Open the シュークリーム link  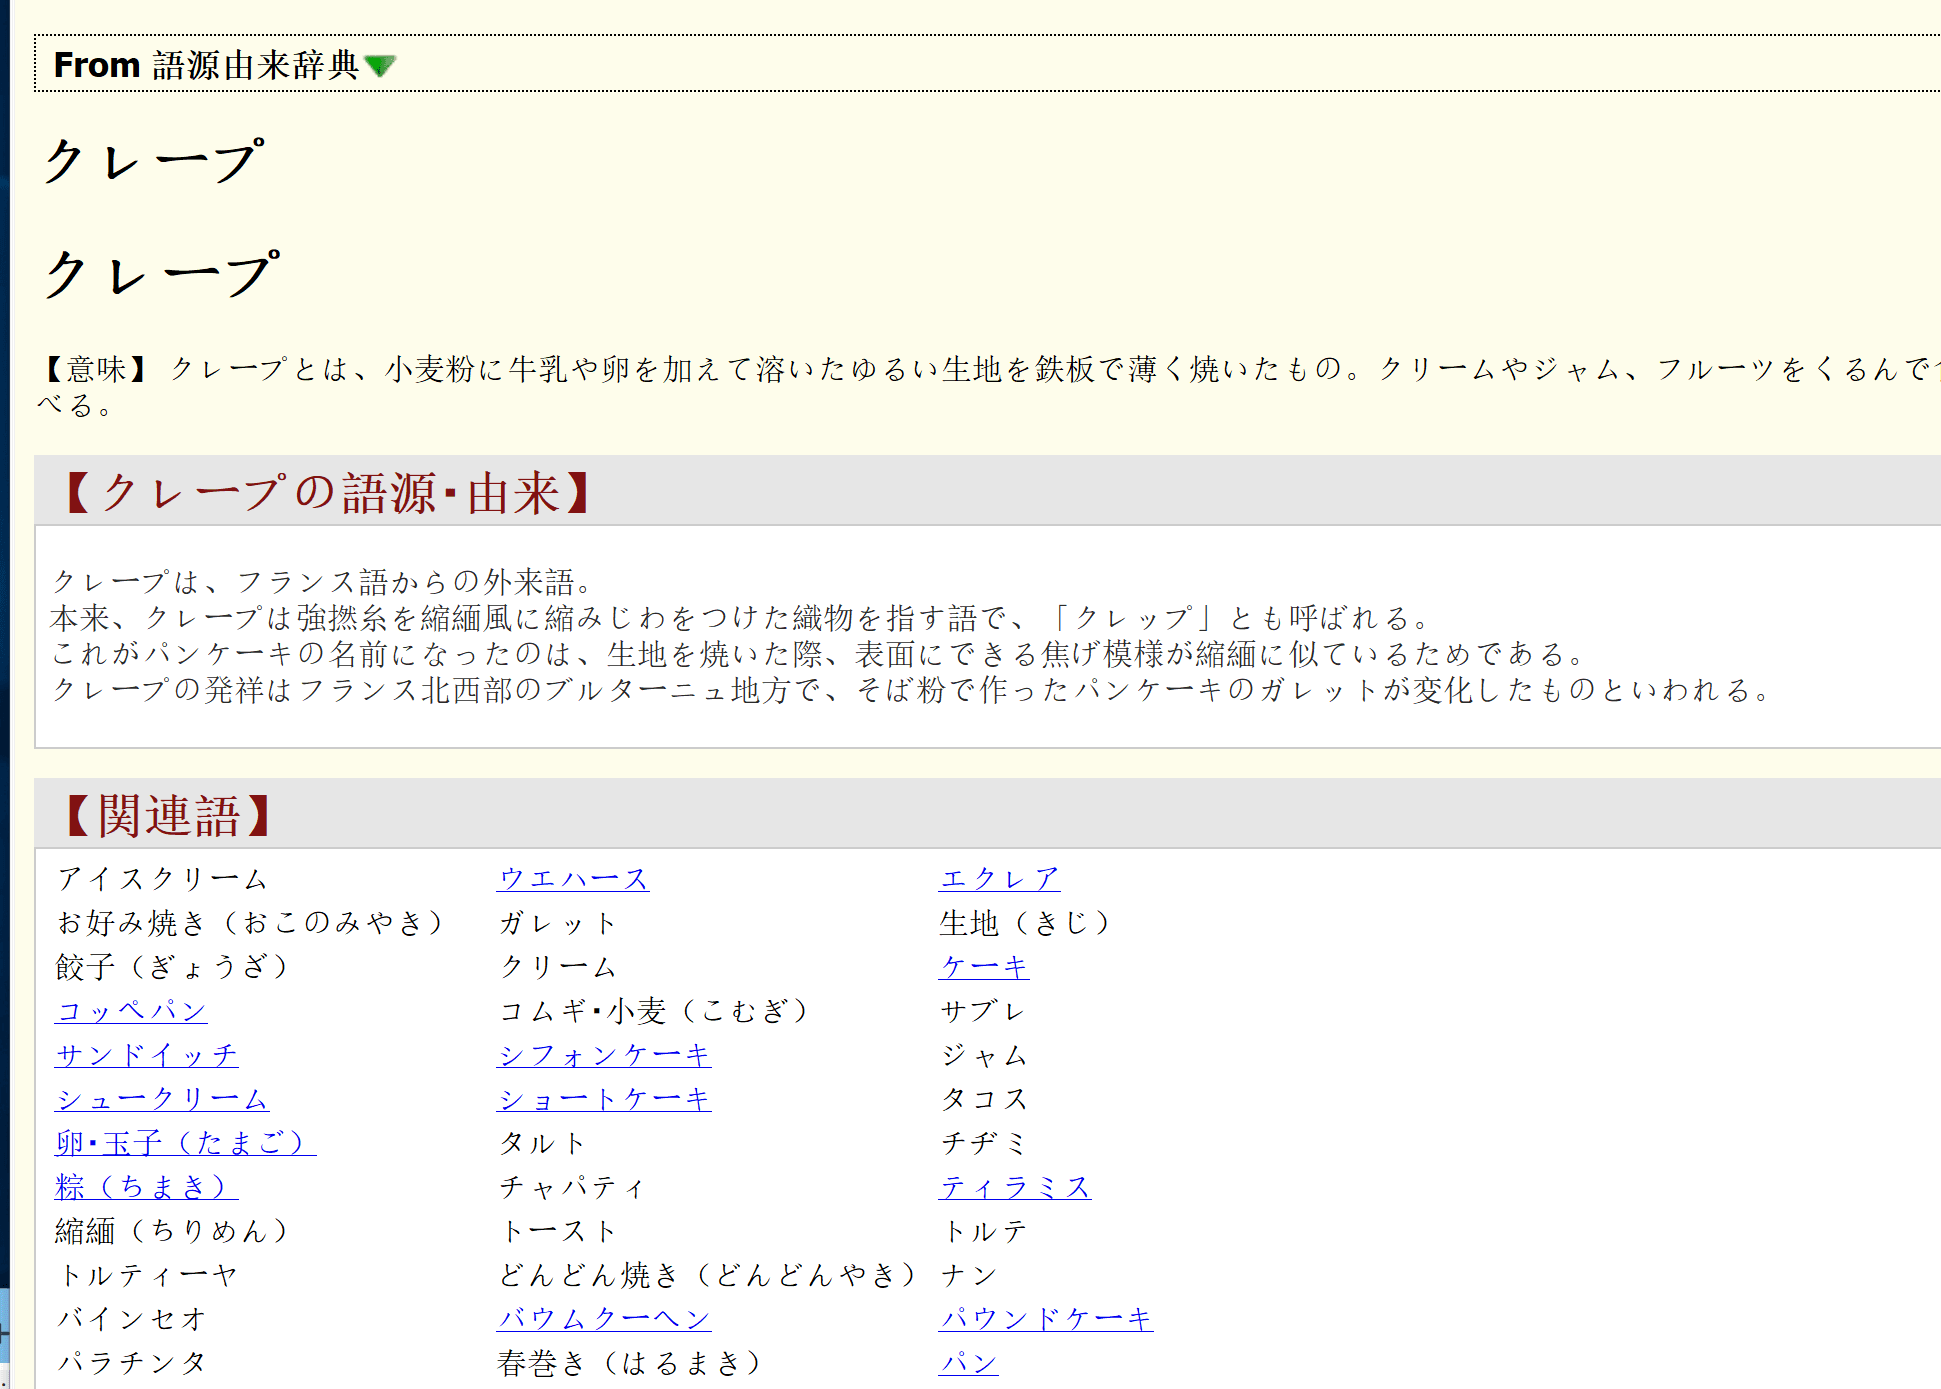pyautogui.click(x=162, y=1099)
